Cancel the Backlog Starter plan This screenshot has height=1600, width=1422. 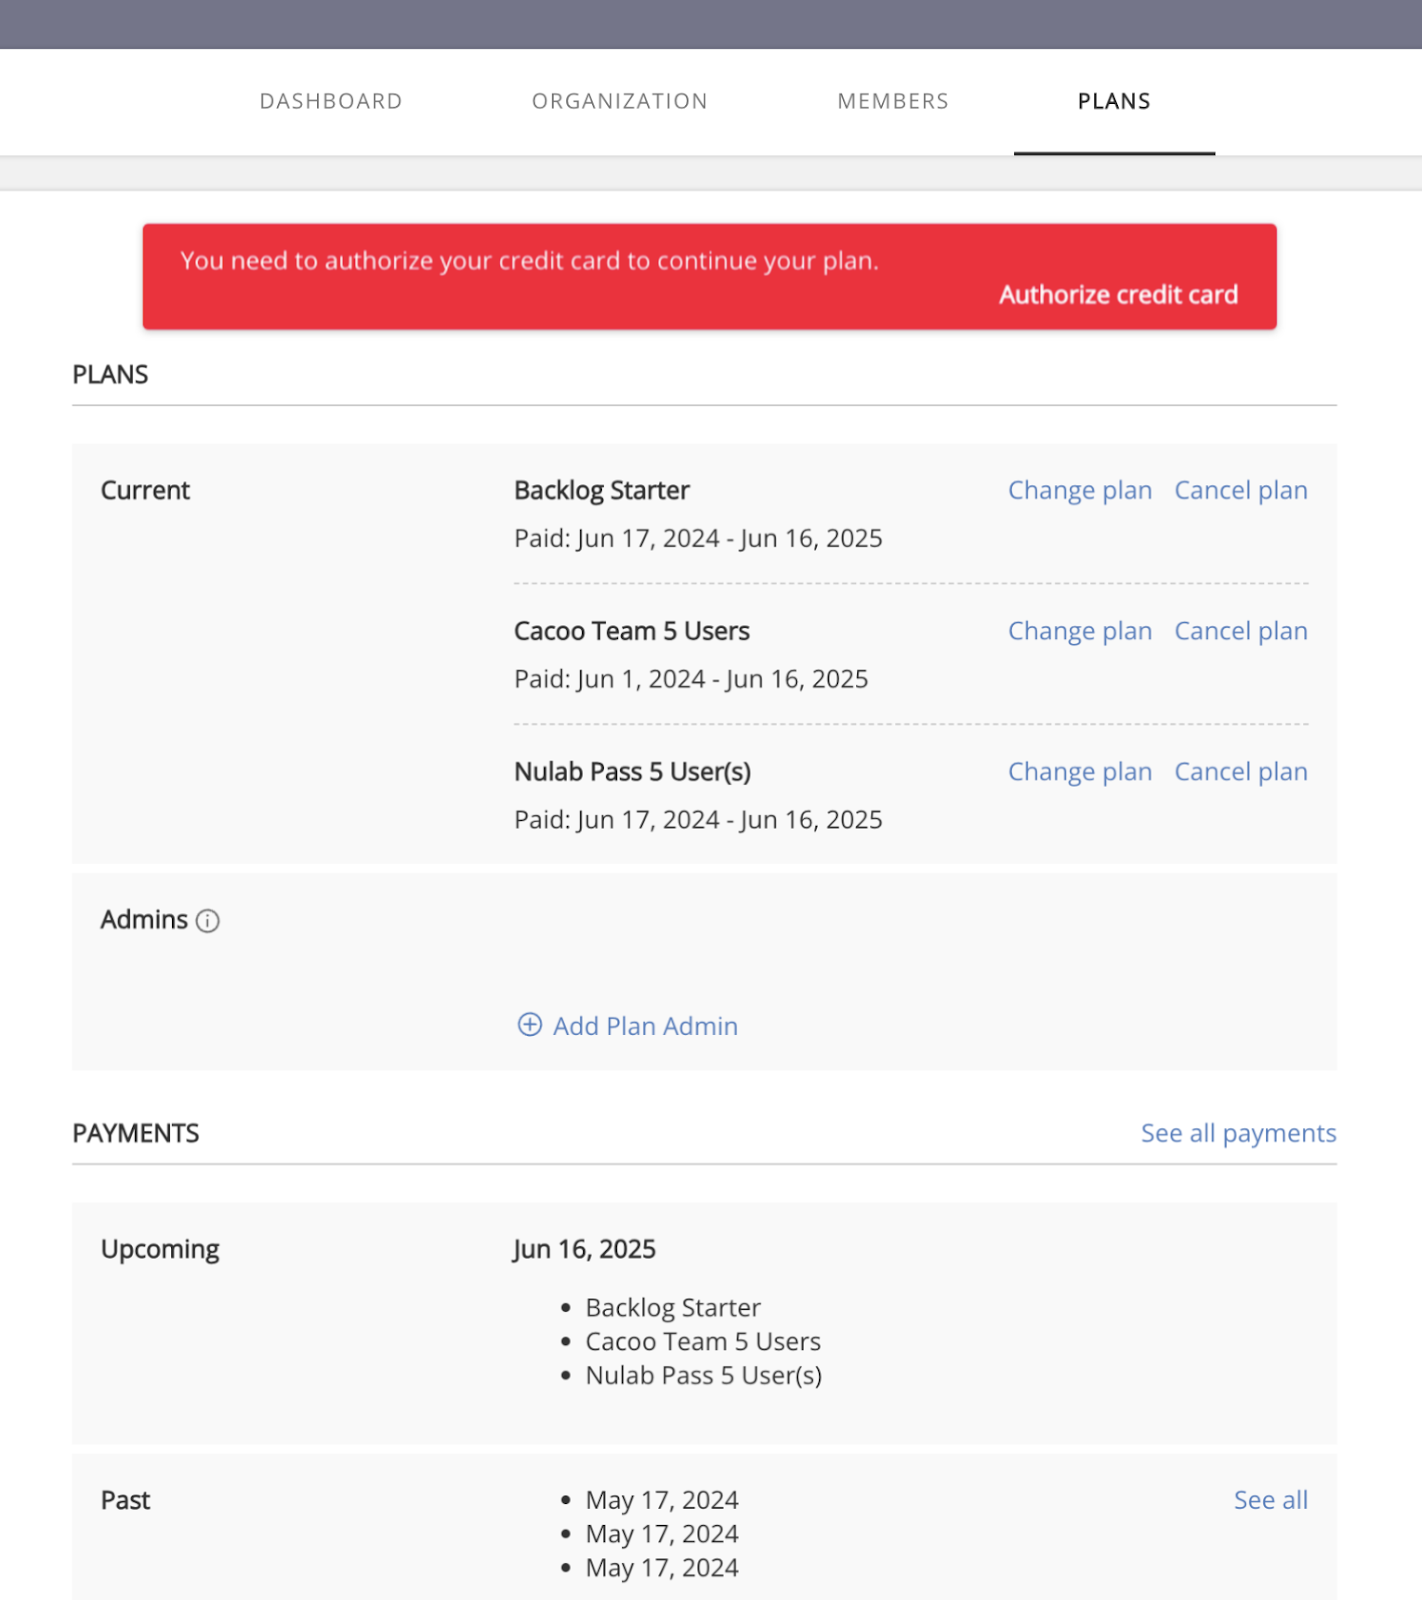1241,490
